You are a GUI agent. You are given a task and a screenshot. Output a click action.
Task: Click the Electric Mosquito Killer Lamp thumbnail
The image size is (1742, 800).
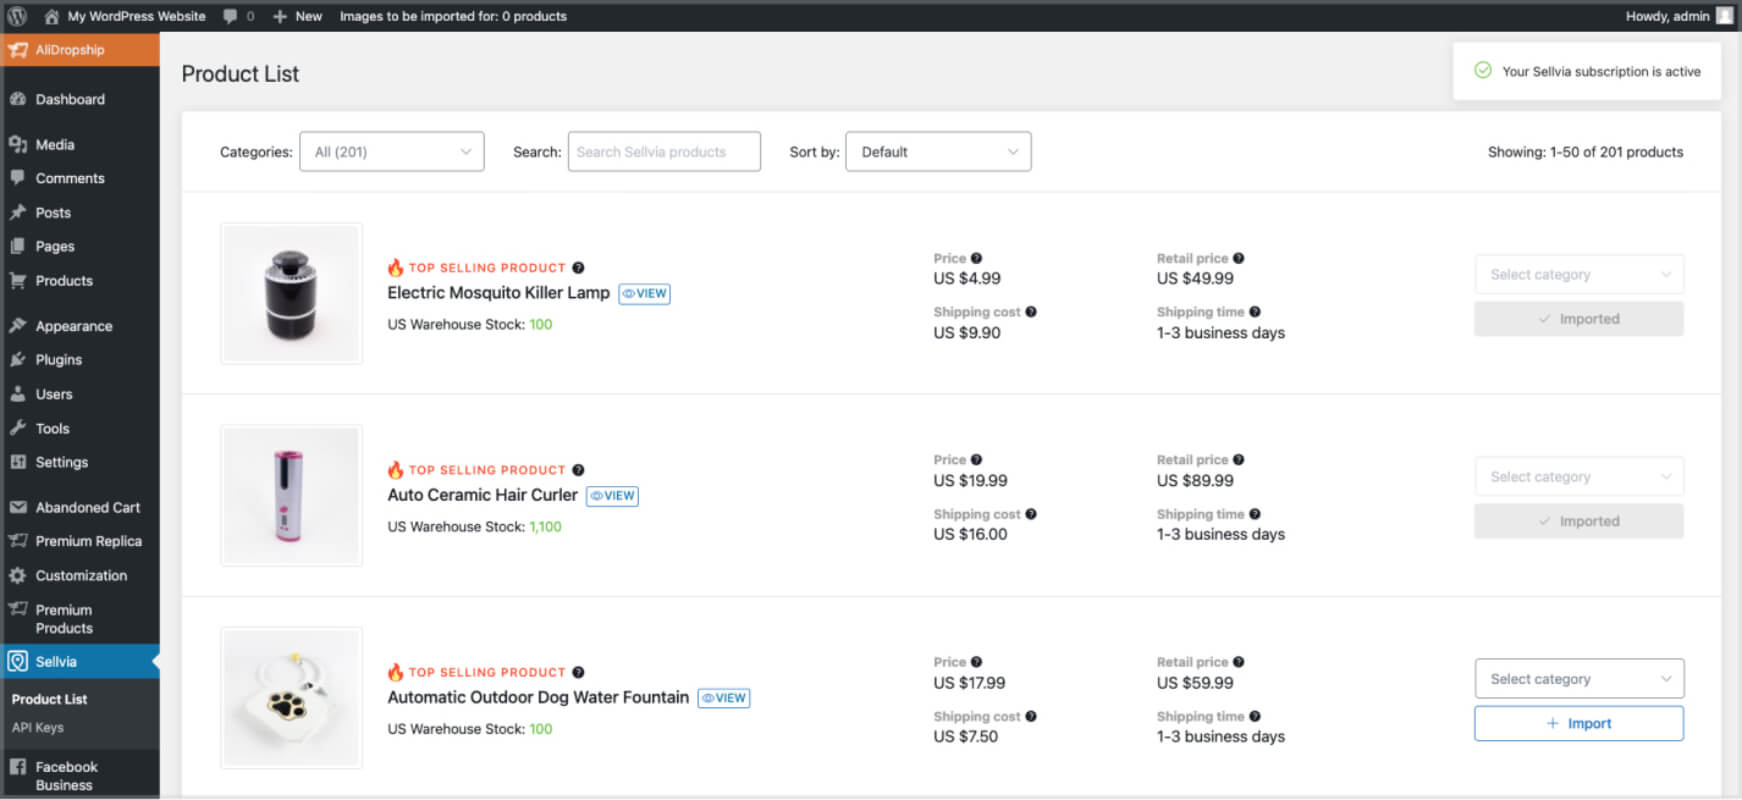(291, 293)
